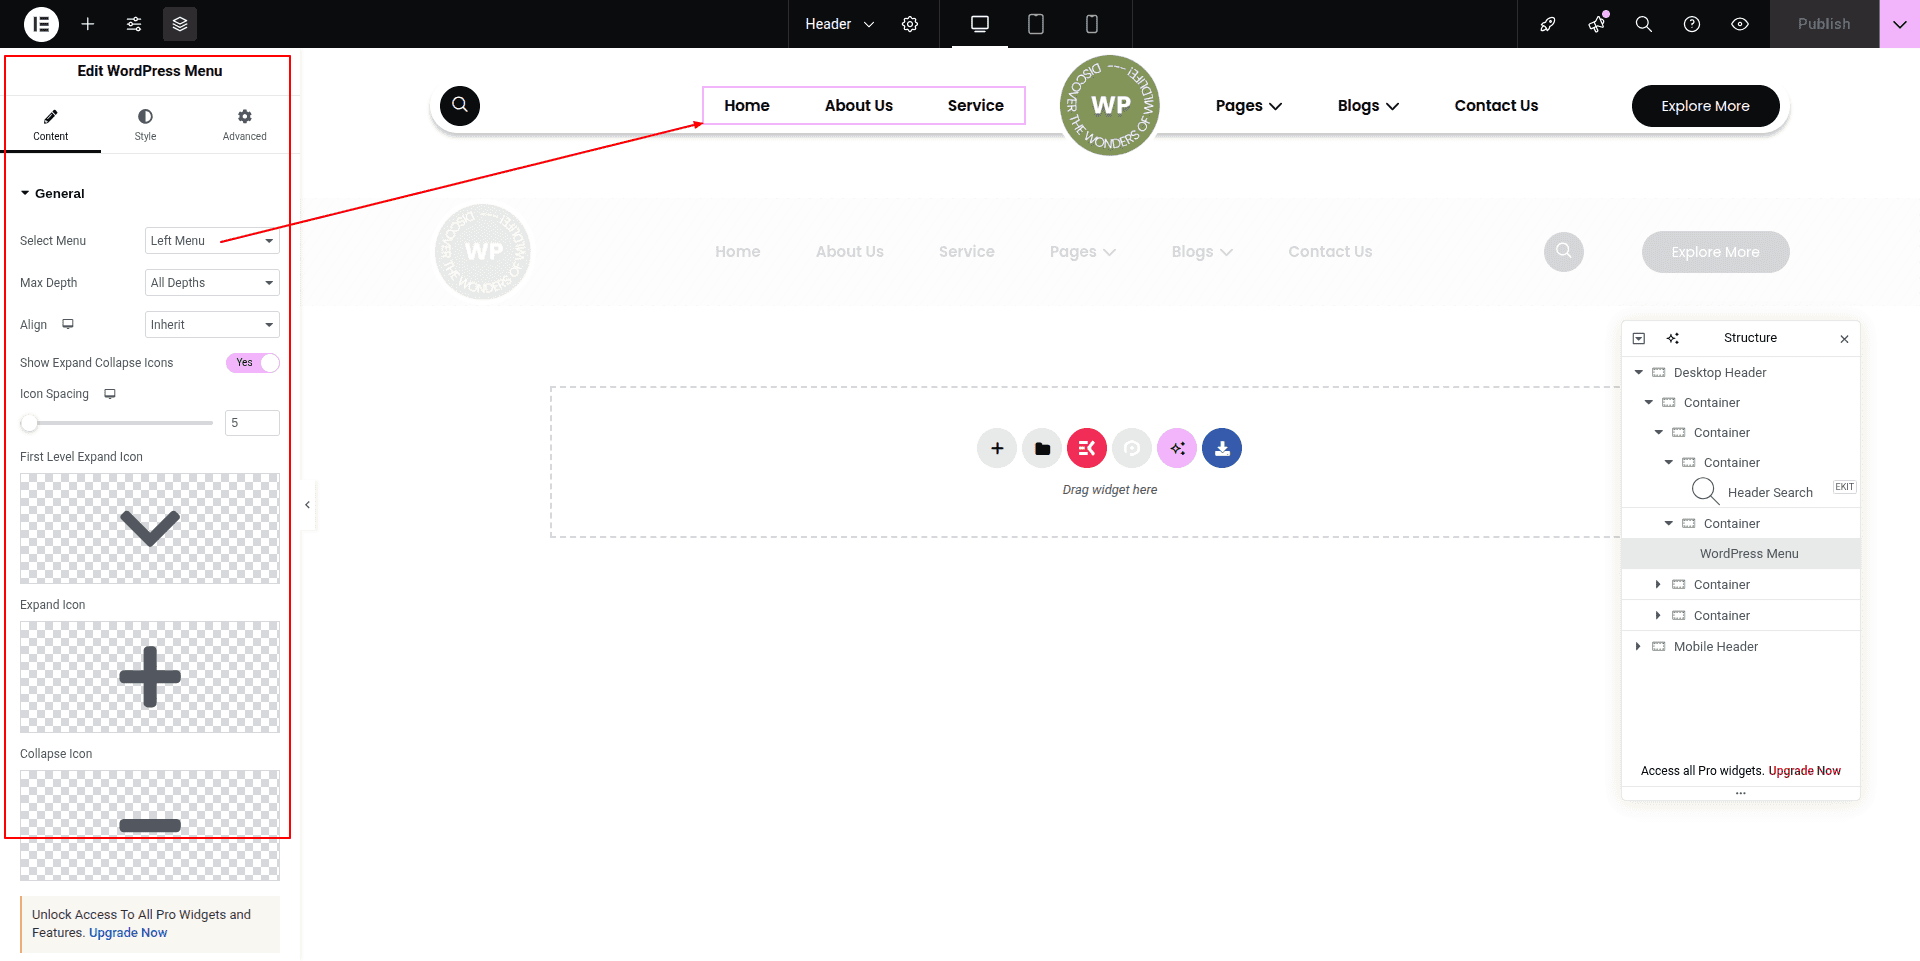This screenshot has width=1920, height=961.
Task: Switch to the Style tab
Action: (145, 125)
